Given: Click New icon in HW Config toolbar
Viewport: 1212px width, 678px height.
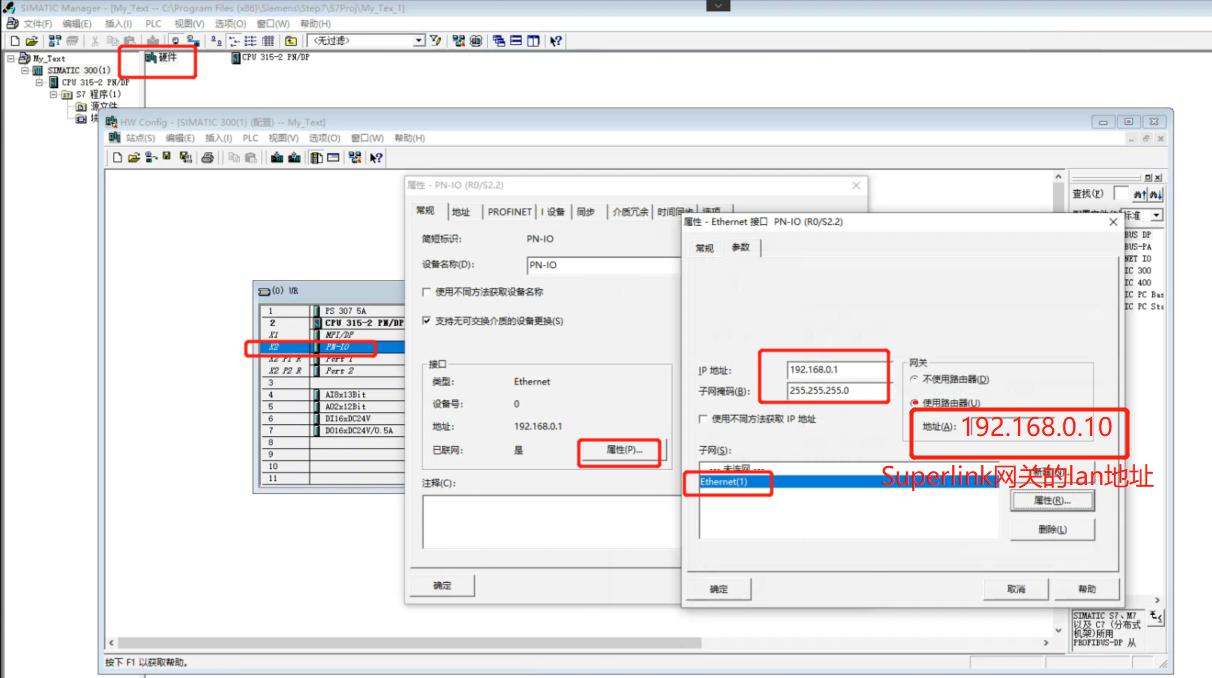Looking at the screenshot, I should [117, 157].
